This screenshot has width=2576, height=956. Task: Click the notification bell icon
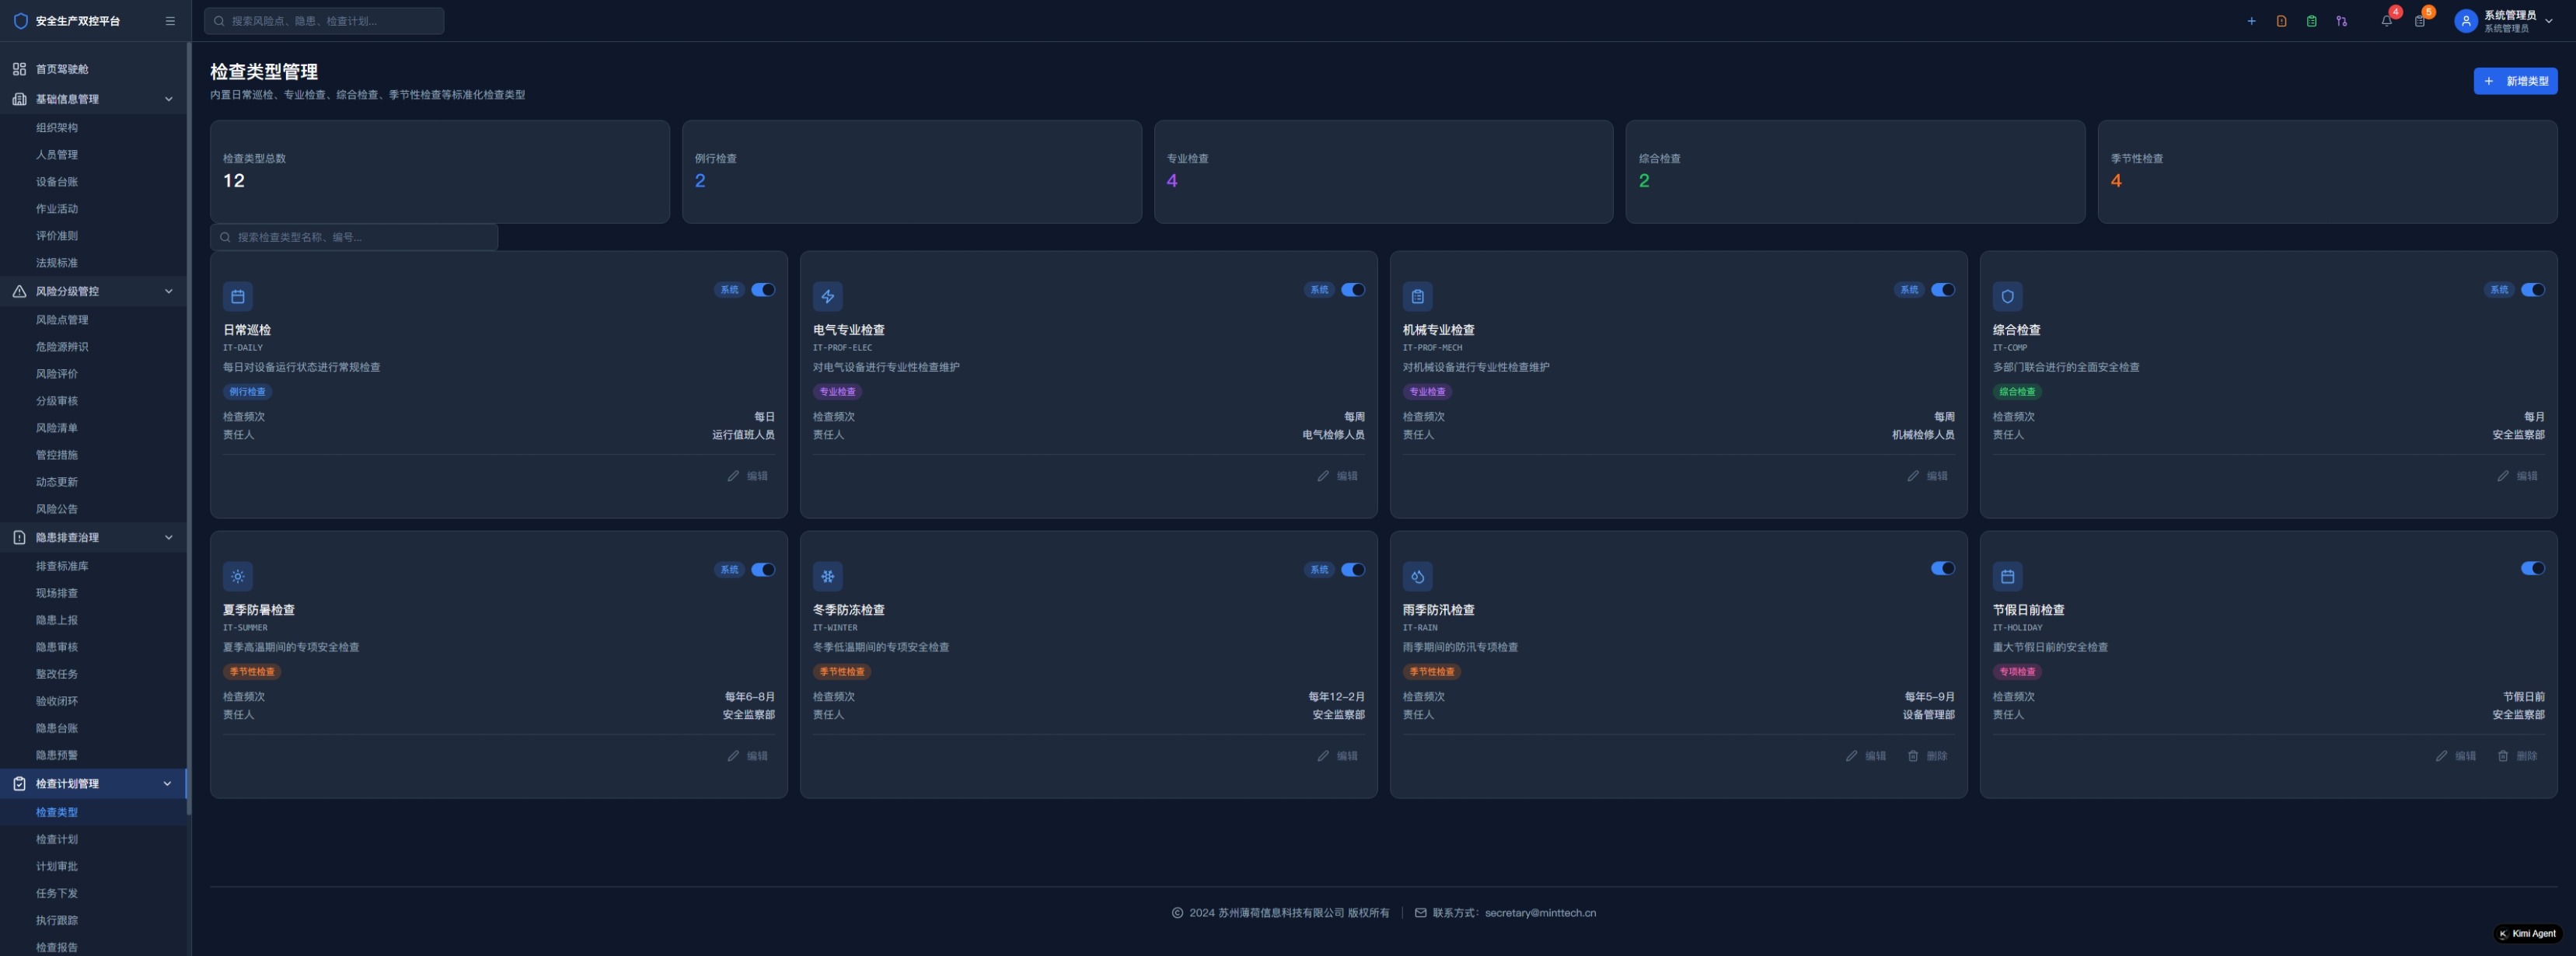point(2386,21)
